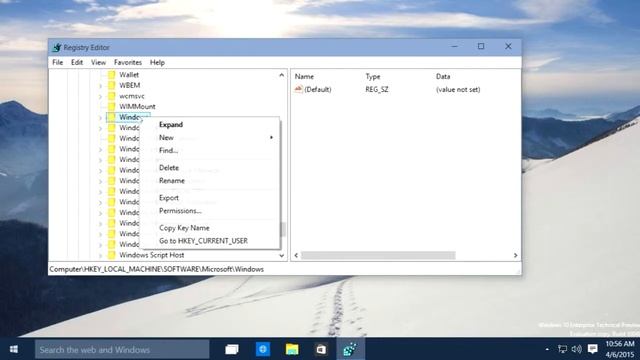This screenshot has width=640, height=360.
Task: Click the (value not set) data cell
Action: point(458,89)
